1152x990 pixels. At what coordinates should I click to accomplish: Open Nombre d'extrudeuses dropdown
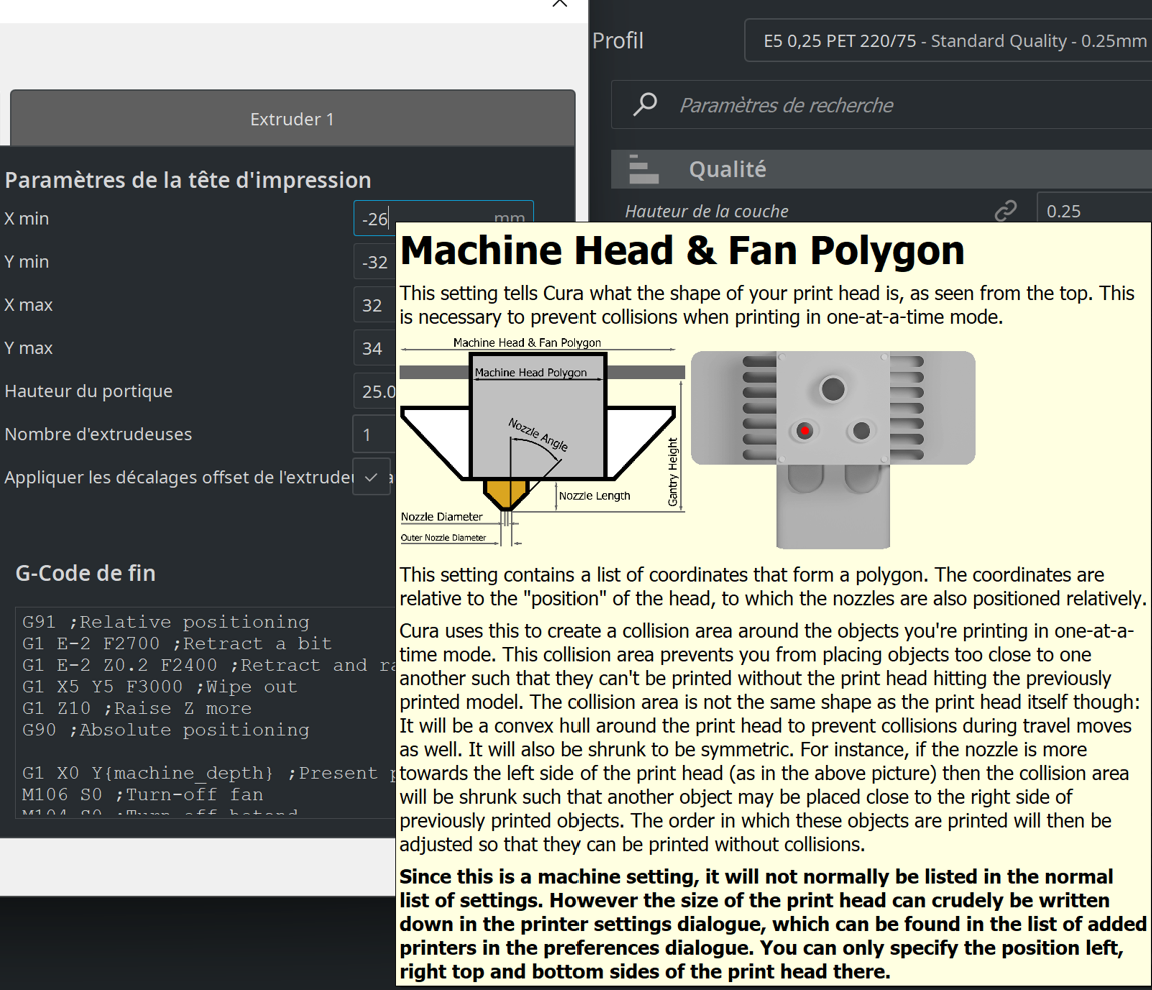(375, 435)
